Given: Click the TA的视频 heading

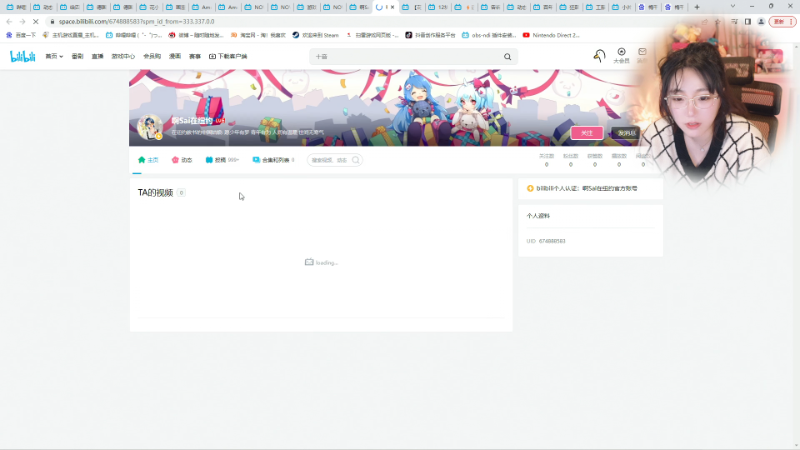Looking at the screenshot, I should (156, 193).
